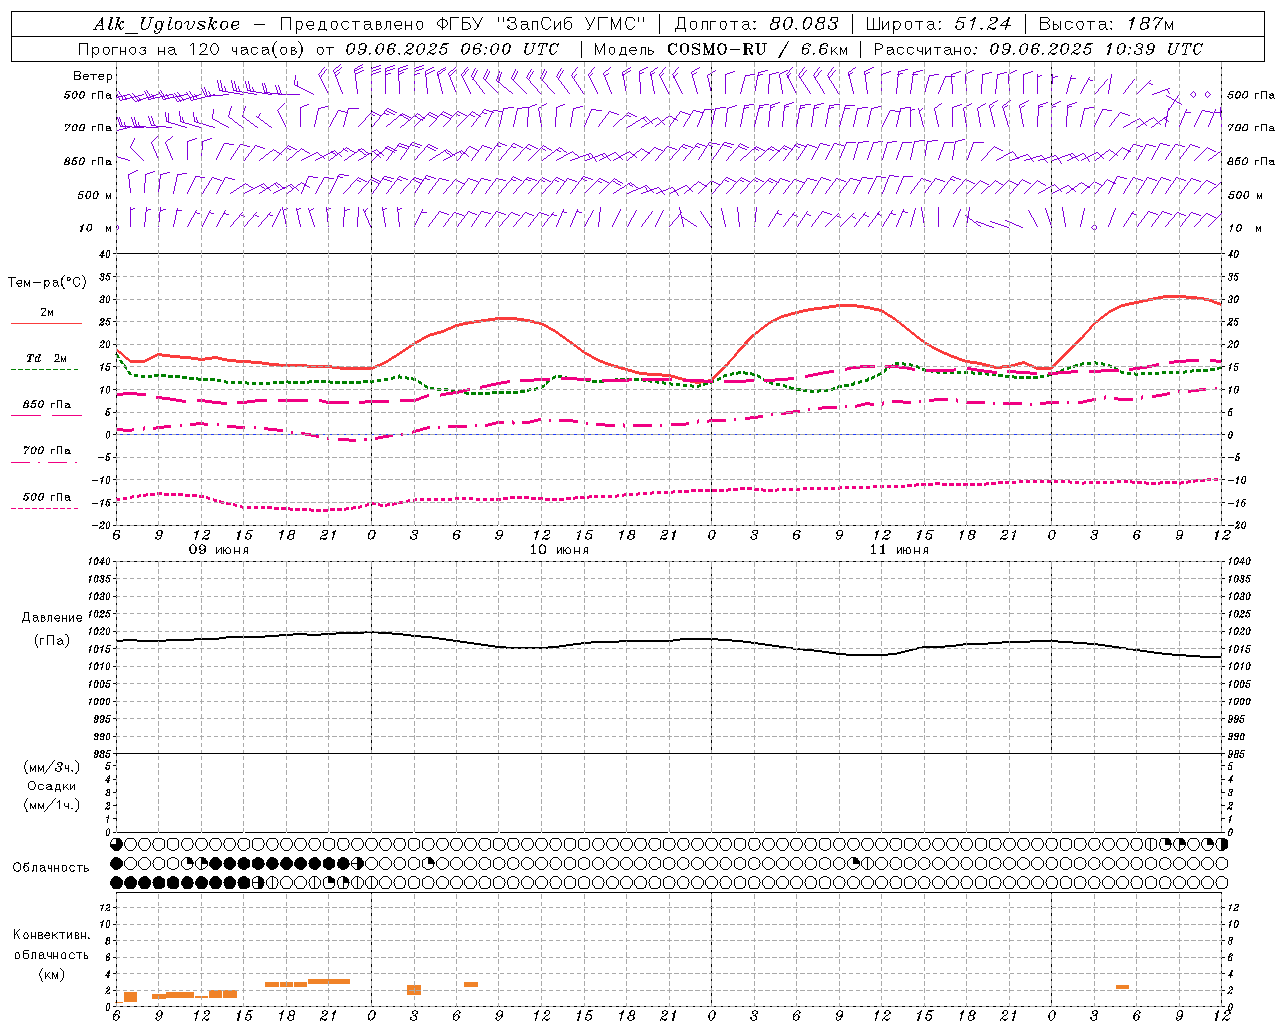The width and height of the screenshot is (1280, 1024).
Task: Click the left 500 гПа wind level label
Action: (88, 95)
